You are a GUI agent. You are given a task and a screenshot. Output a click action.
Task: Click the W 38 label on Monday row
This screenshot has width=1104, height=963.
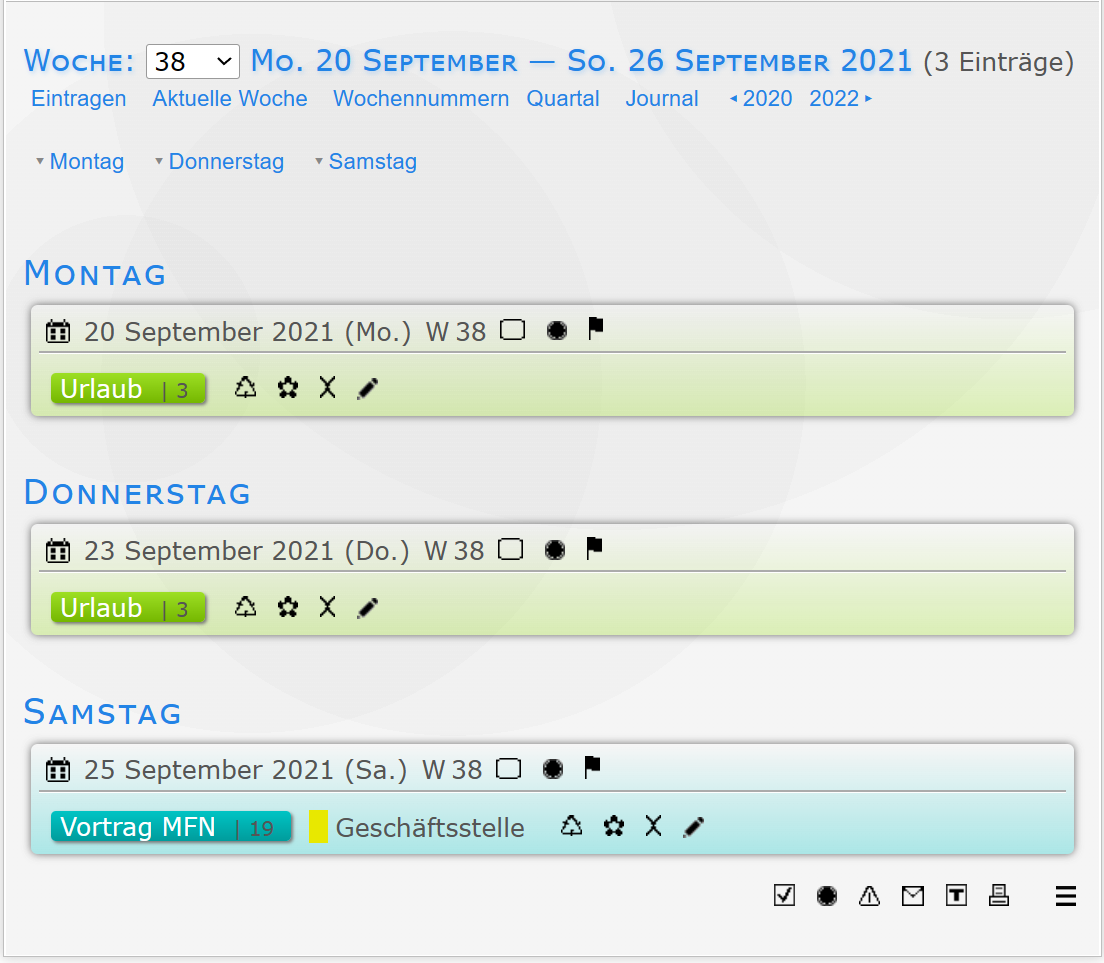point(456,332)
